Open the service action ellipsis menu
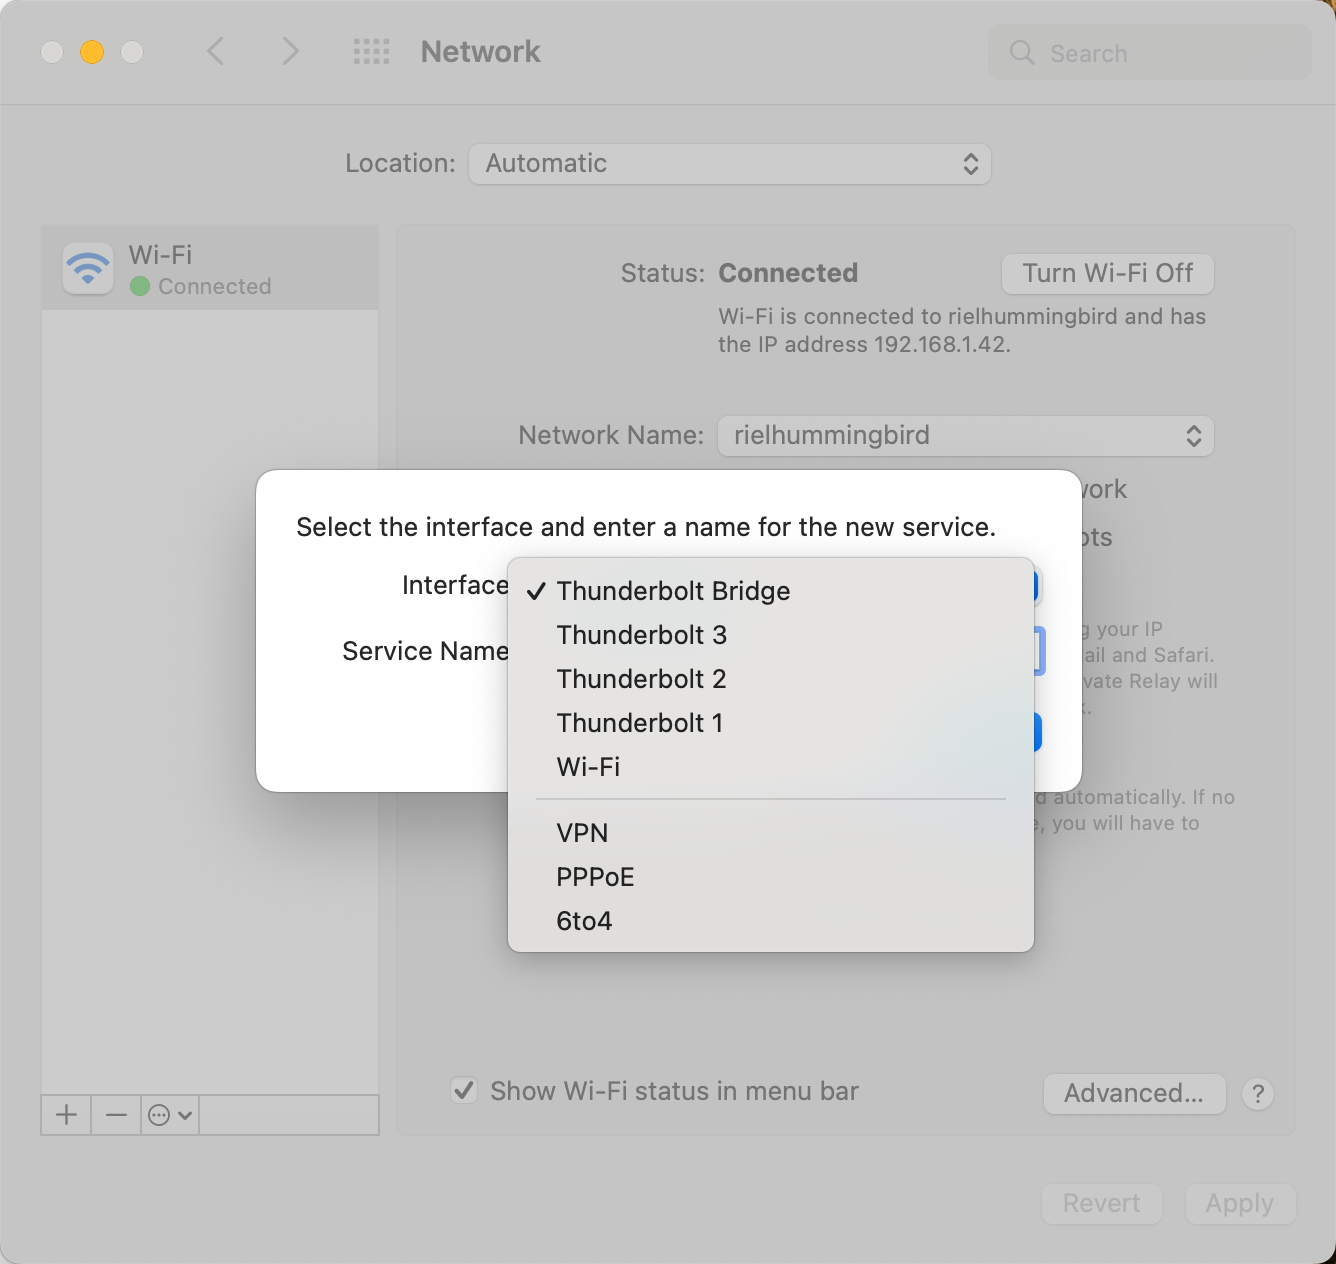The image size is (1336, 1264). [170, 1114]
